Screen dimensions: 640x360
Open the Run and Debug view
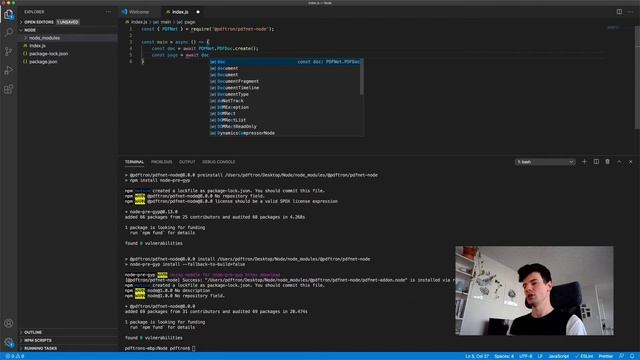[9, 70]
